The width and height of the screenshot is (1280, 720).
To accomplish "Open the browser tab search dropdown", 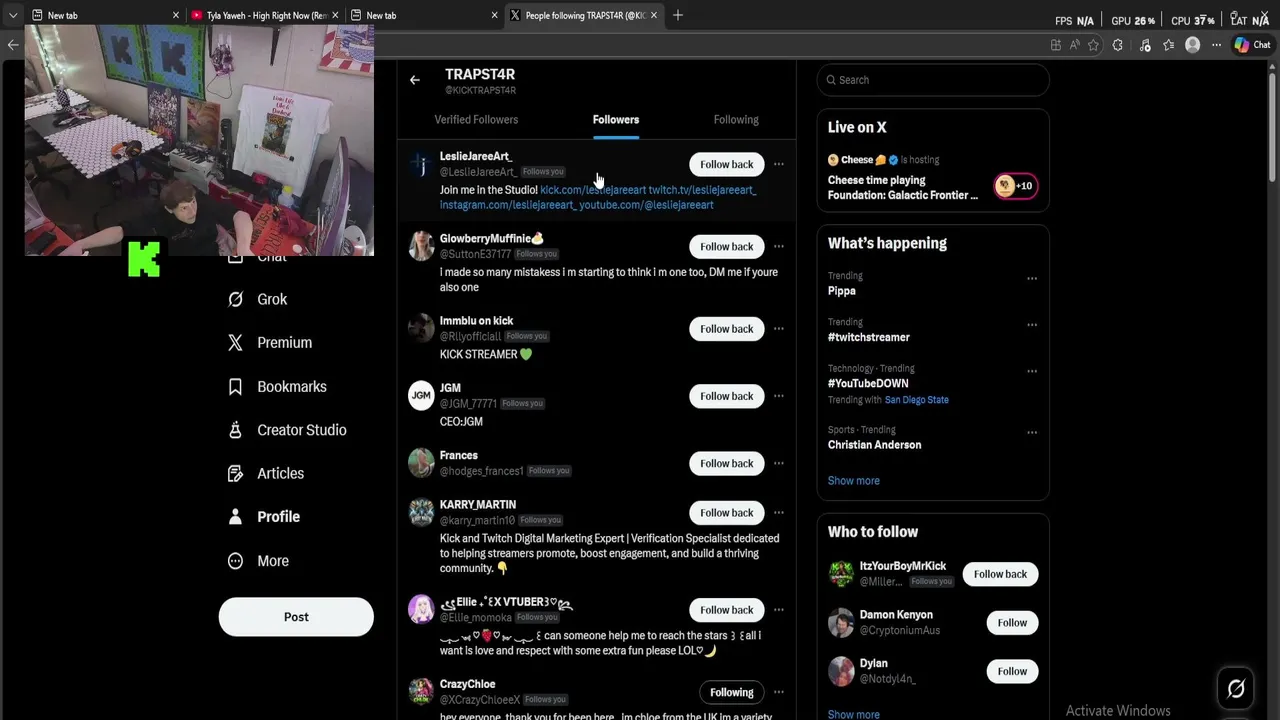I will click(x=13, y=15).
